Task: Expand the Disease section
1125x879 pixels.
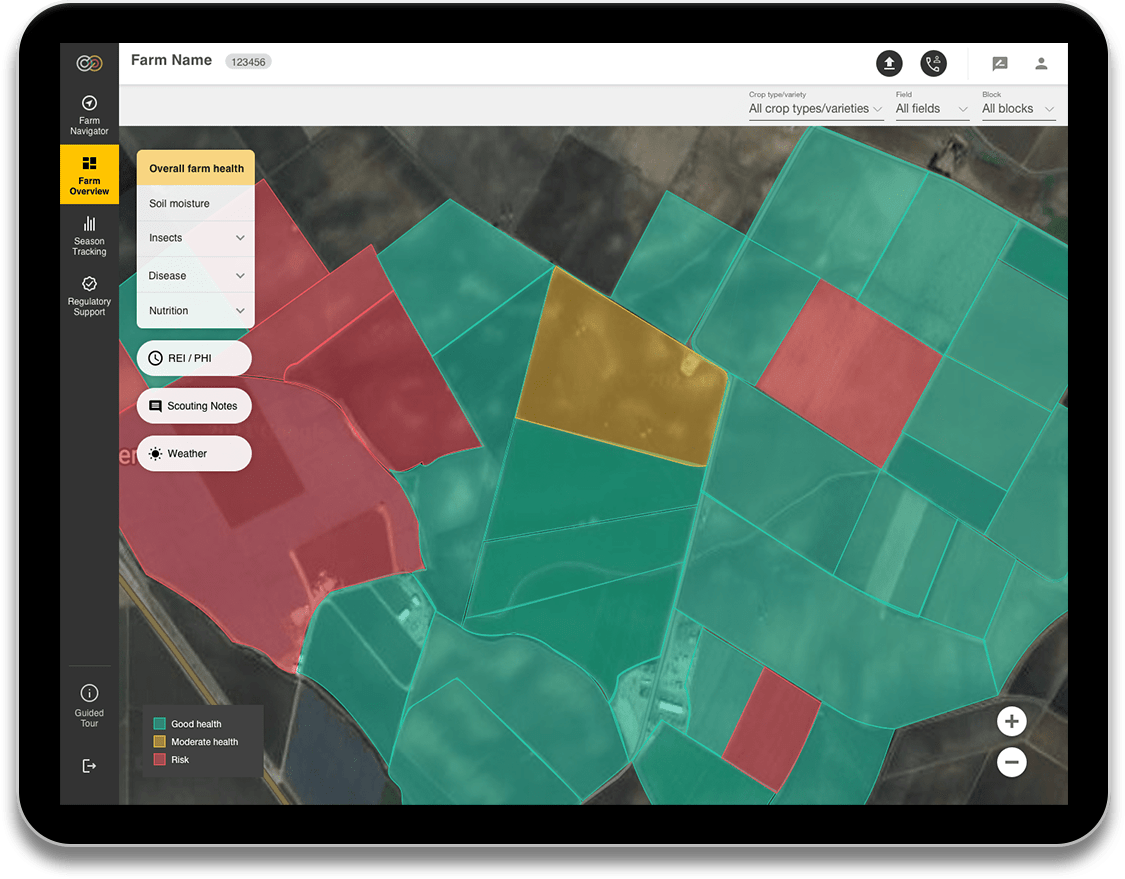Action: click(240, 276)
